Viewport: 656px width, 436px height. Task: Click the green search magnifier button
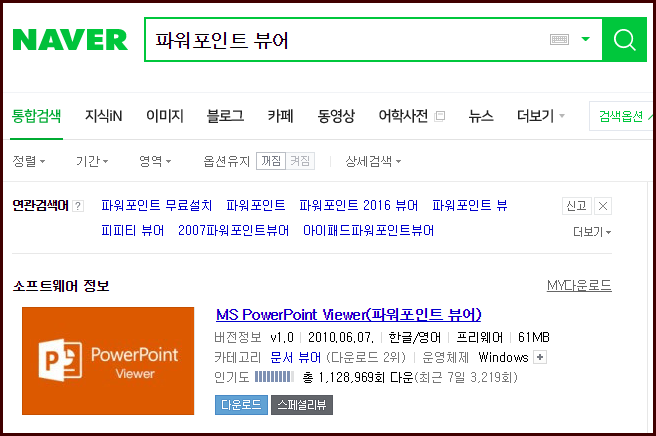click(624, 40)
